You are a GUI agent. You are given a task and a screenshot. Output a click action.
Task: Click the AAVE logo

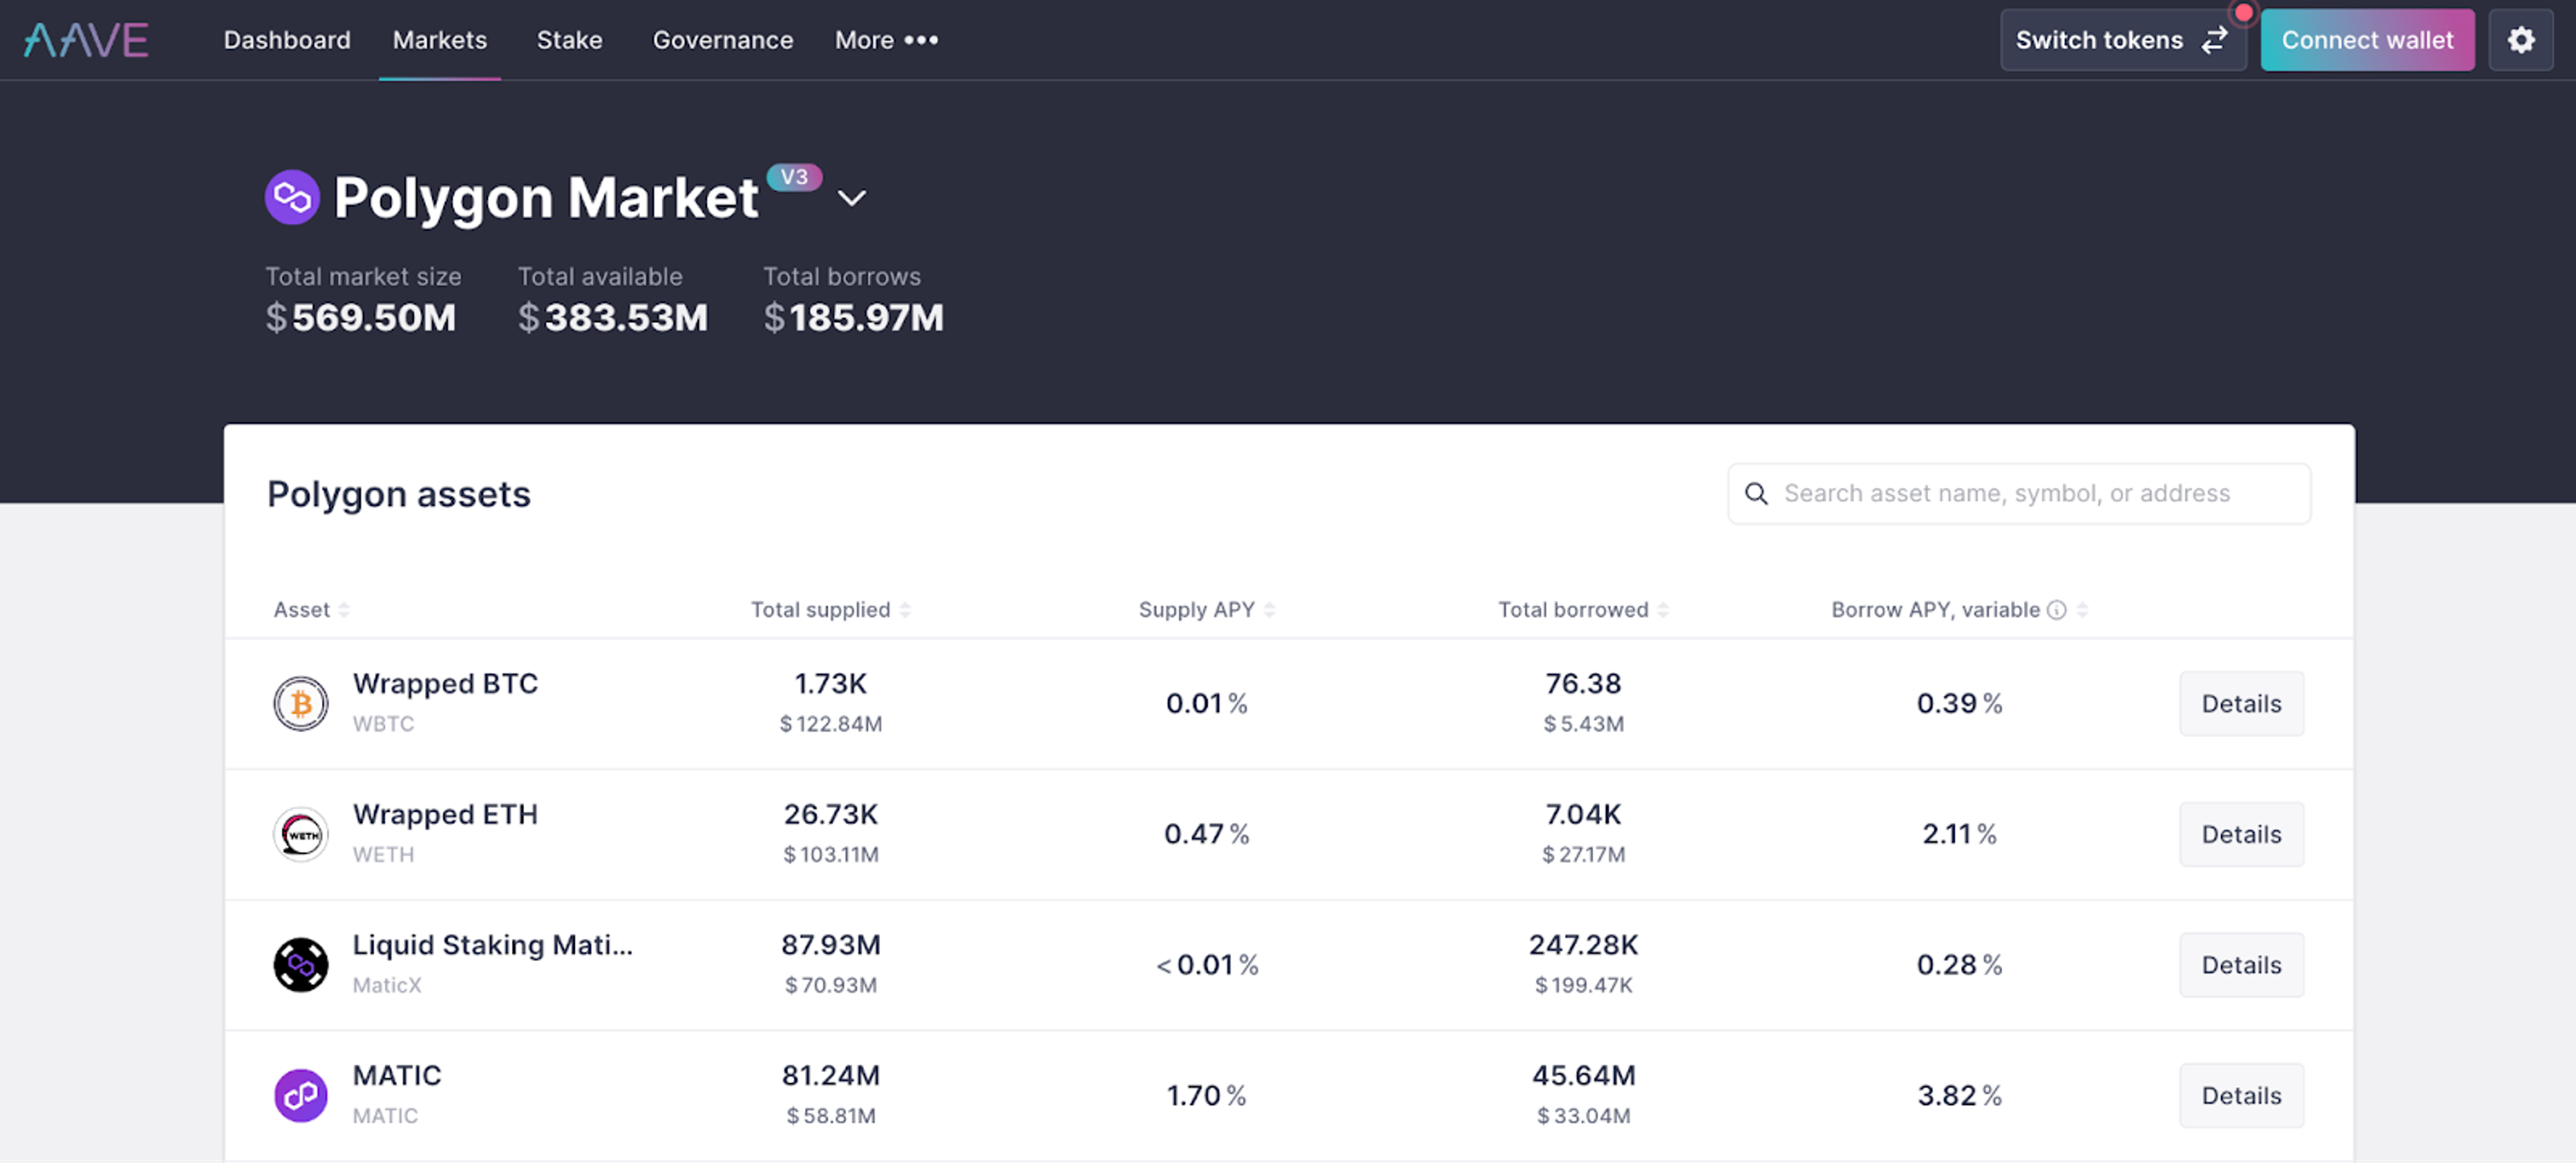(86, 40)
